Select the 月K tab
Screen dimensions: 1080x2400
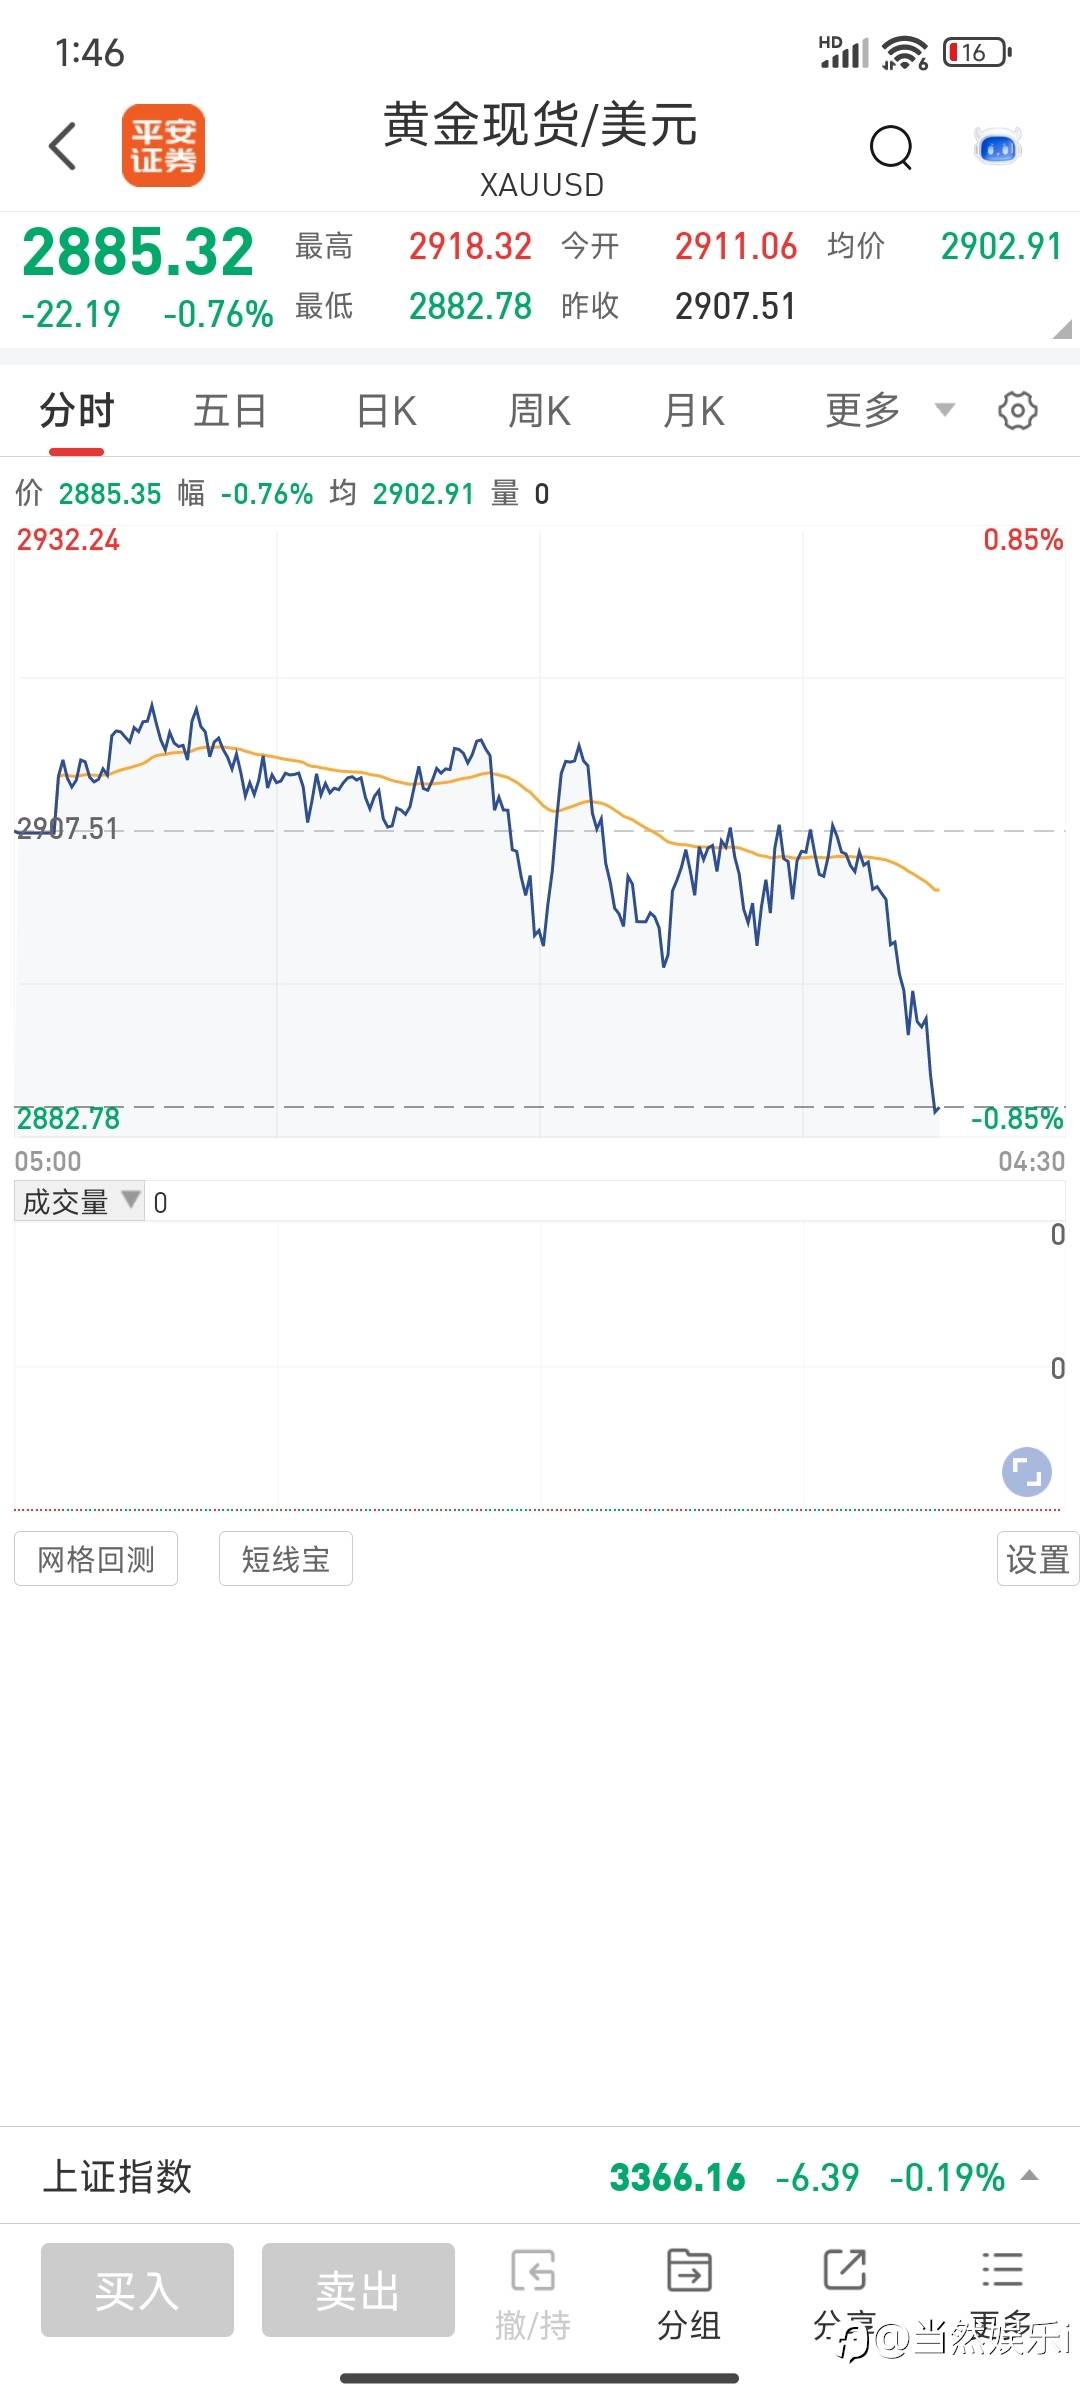(693, 410)
